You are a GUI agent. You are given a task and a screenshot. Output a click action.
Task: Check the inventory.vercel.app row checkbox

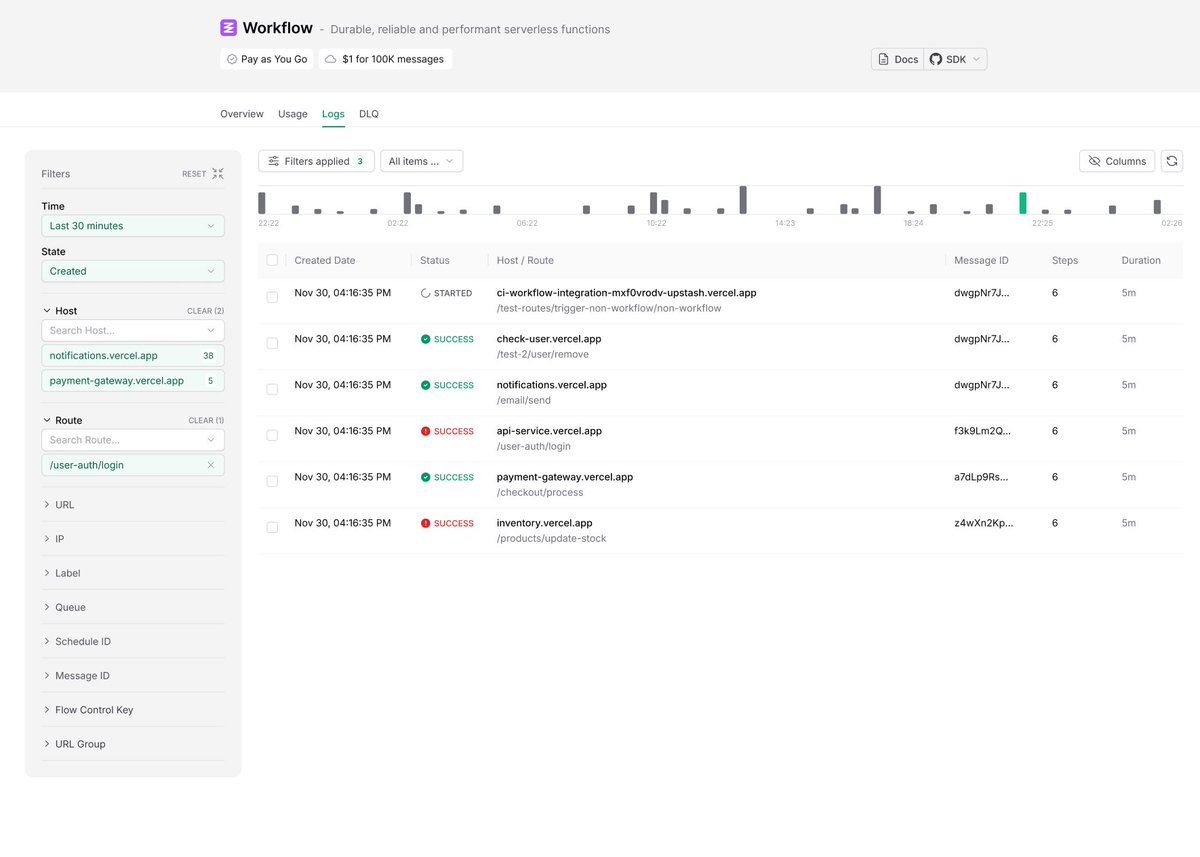click(x=272, y=527)
